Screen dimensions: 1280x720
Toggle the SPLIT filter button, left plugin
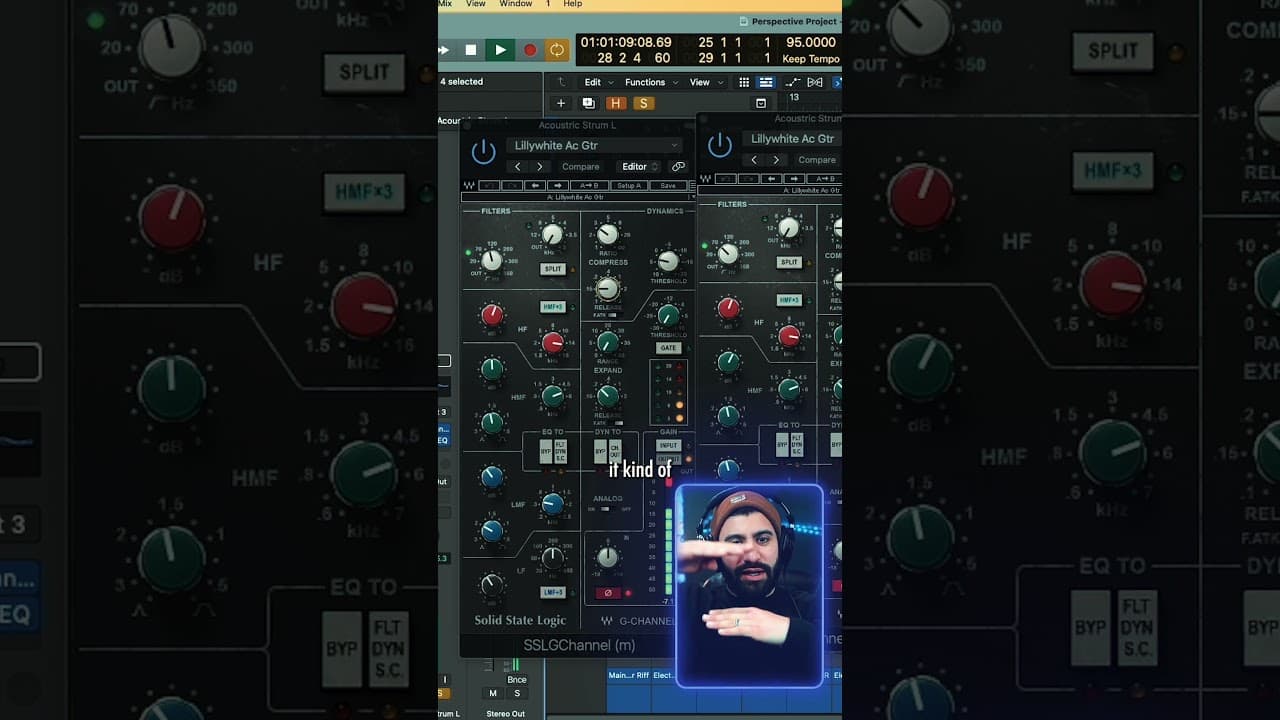[x=553, y=269]
